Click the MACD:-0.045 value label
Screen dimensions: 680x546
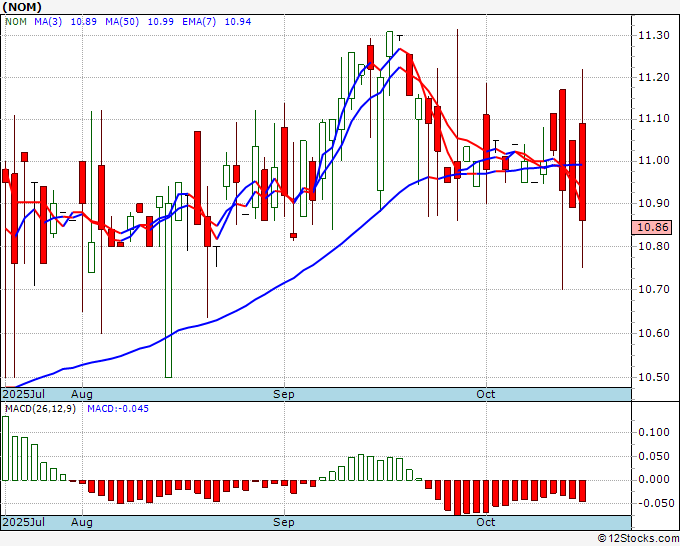118,409
